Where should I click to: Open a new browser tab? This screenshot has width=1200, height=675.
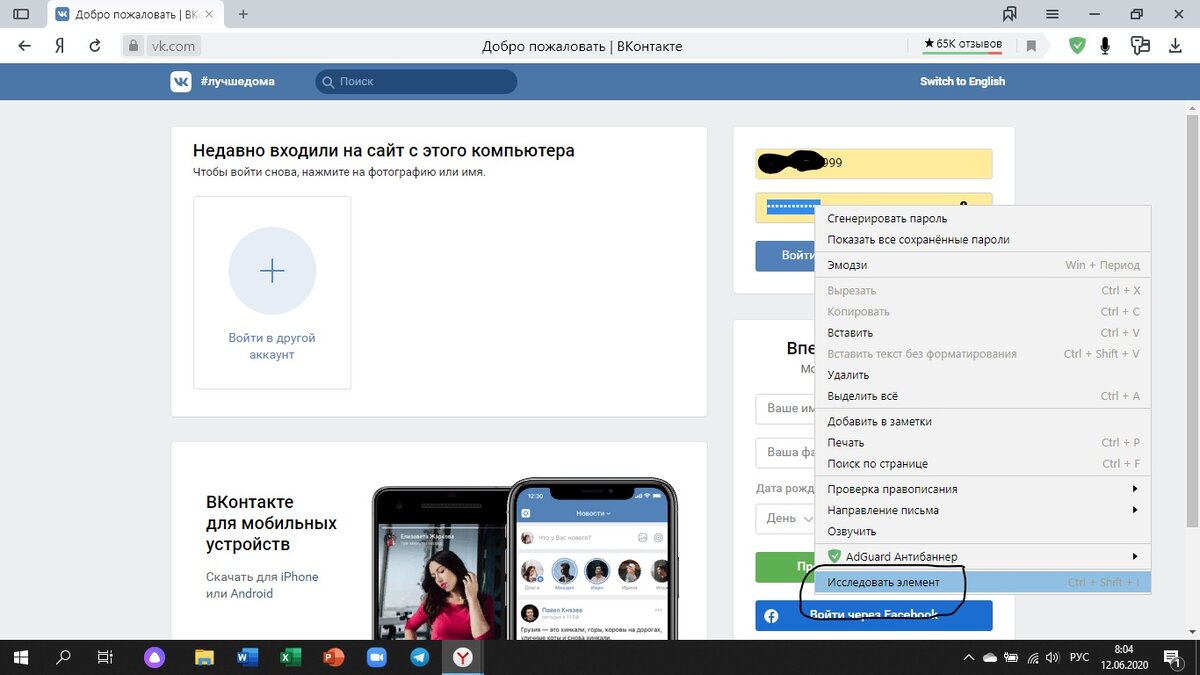[243, 14]
